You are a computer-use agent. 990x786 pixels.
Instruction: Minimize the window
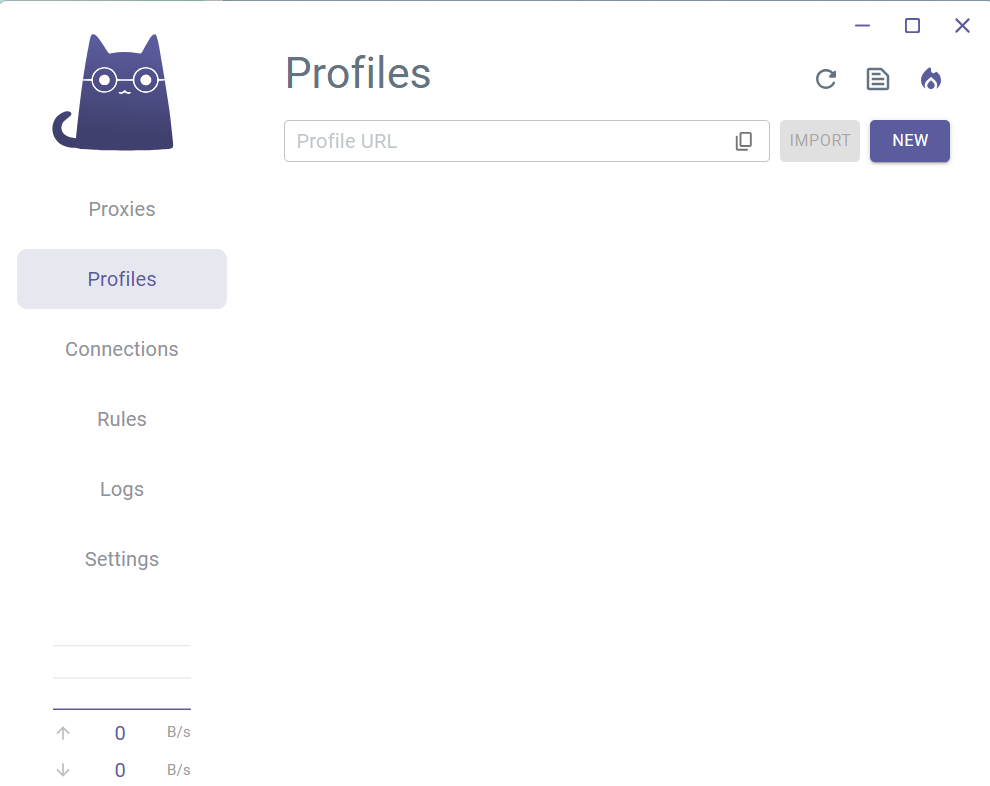click(862, 26)
